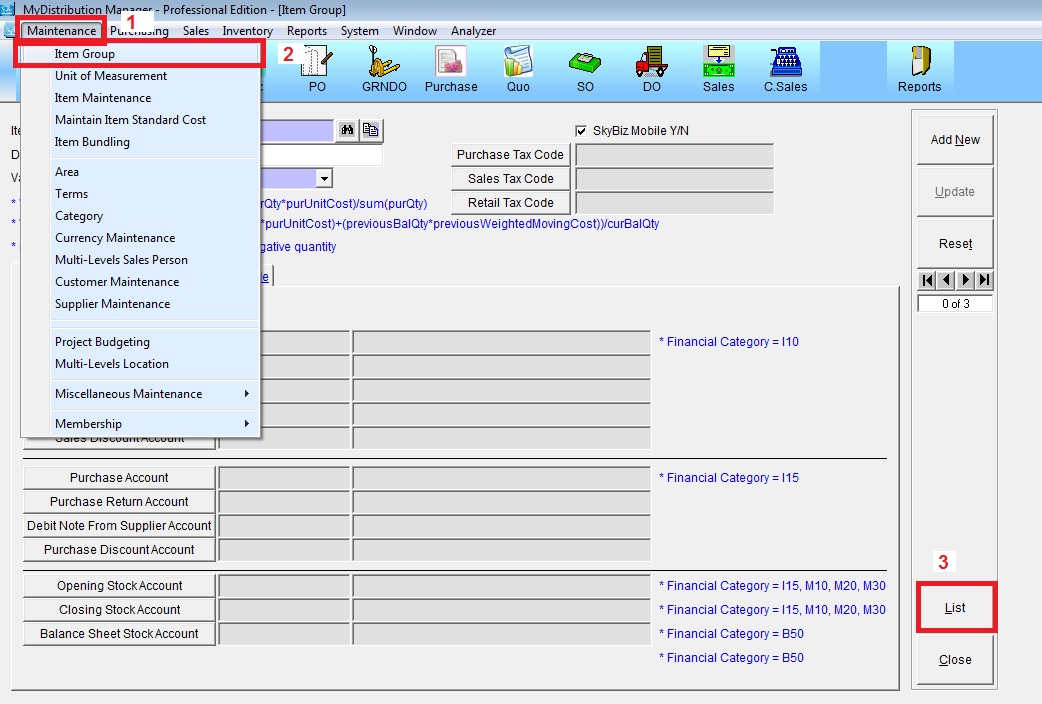1042x704 pixels.
Task: Open the SO sales order icon
Action: 585,66
